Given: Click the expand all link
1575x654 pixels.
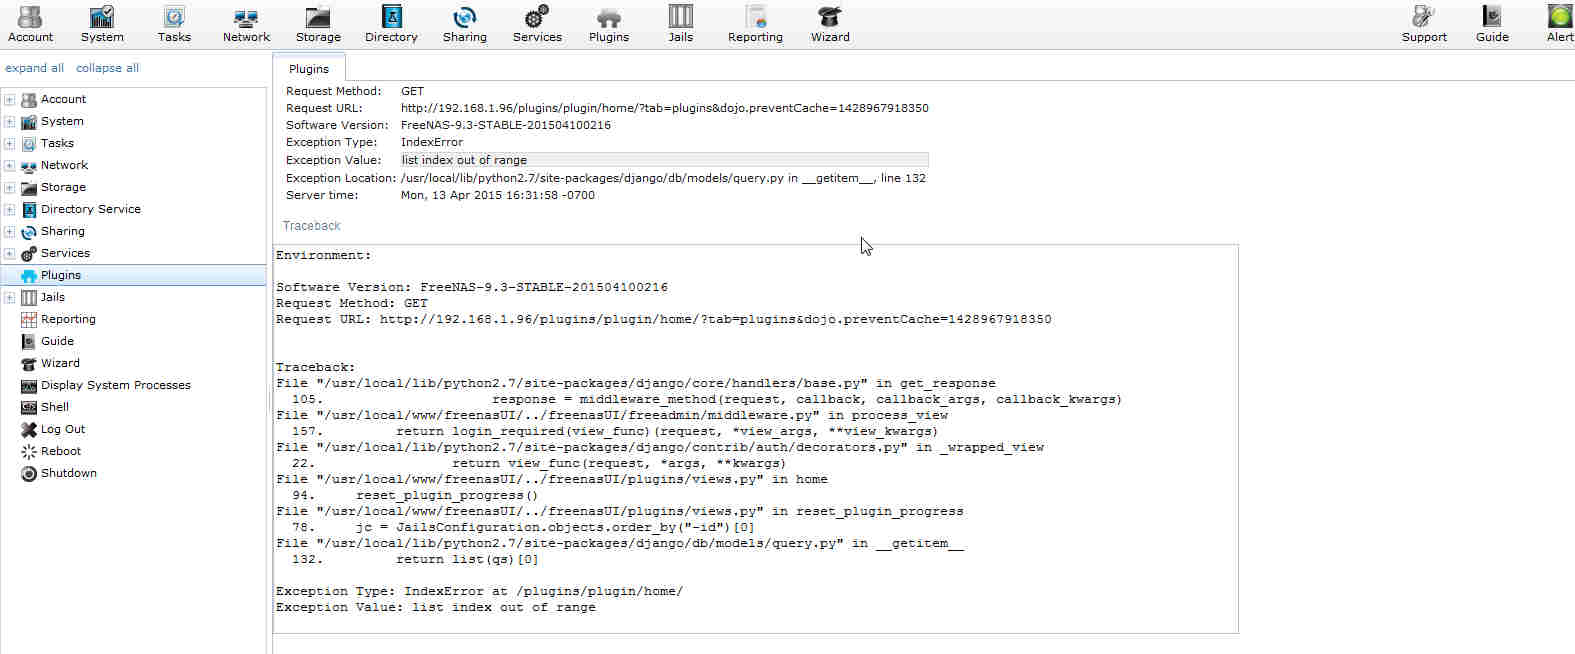Looking at the screenshot, I should (x=35, y=68).
